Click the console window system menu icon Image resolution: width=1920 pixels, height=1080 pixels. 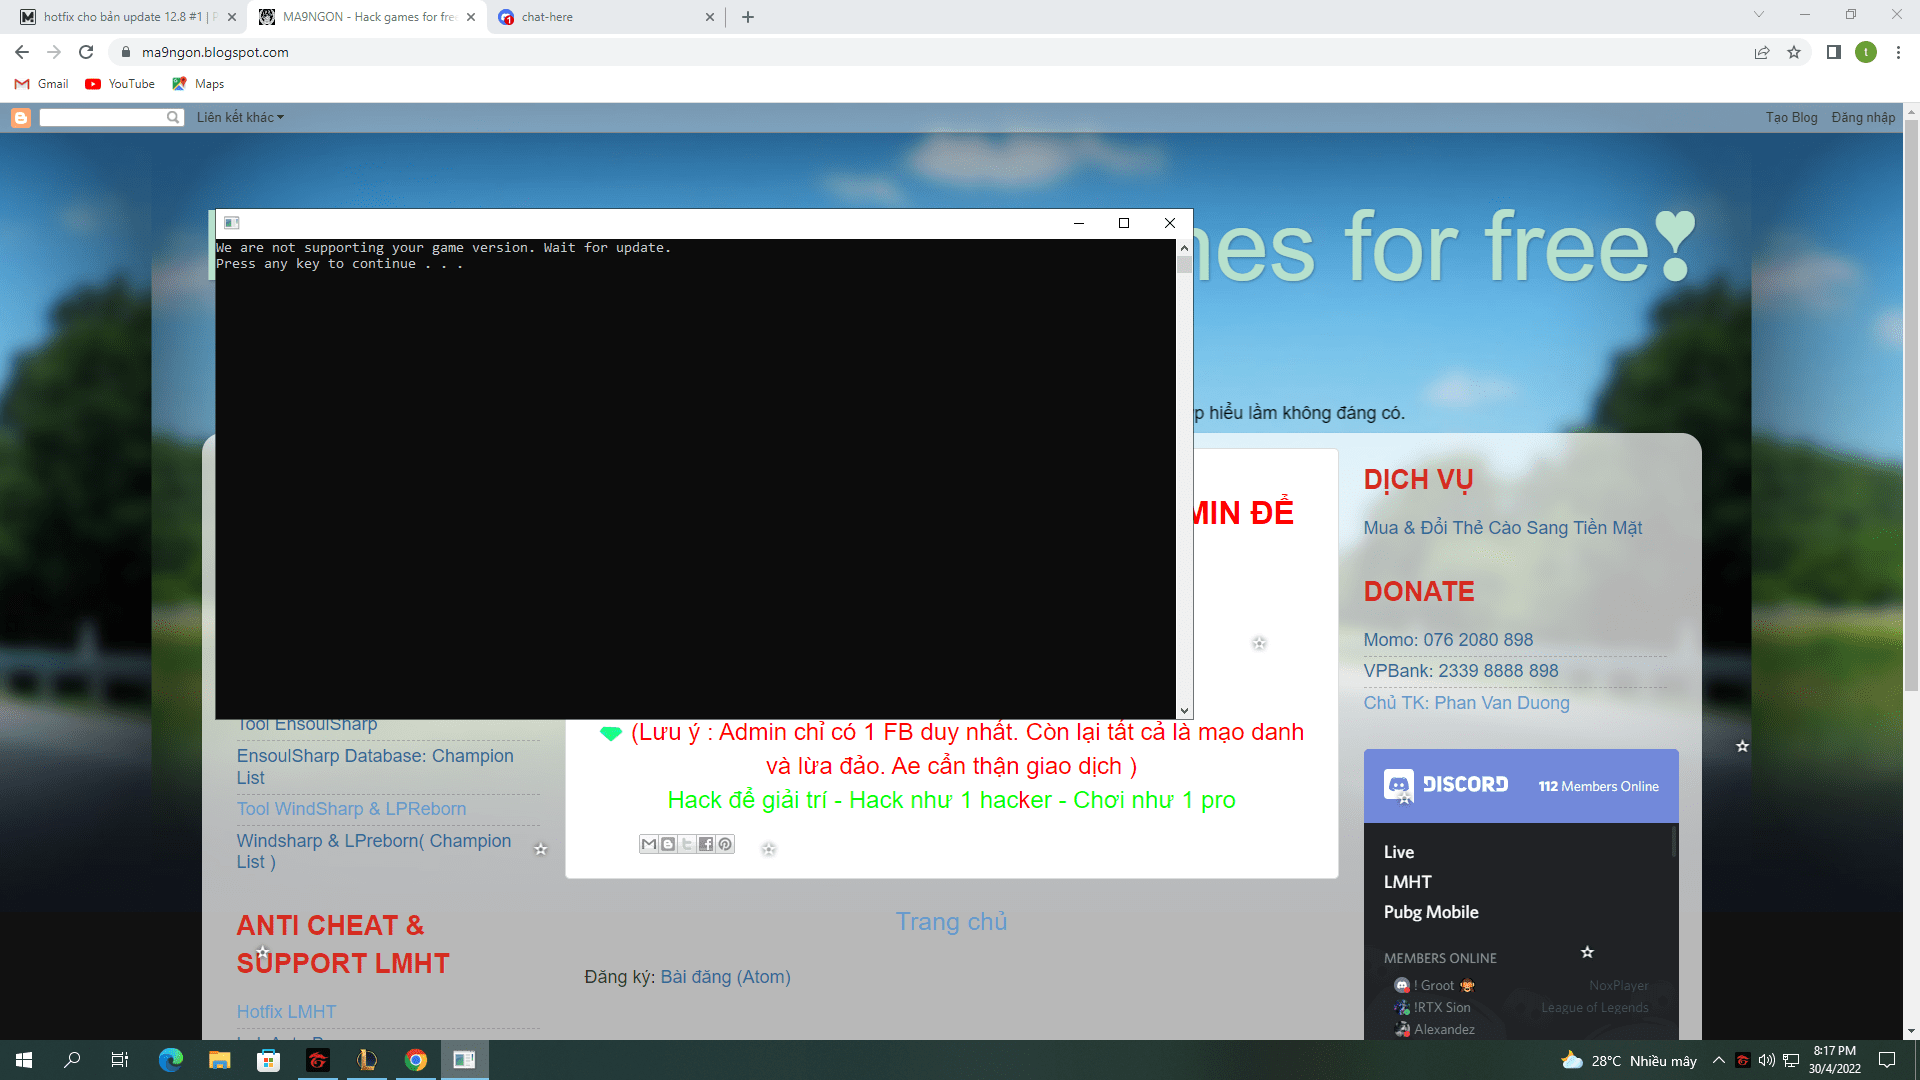(x=231, y=223)
